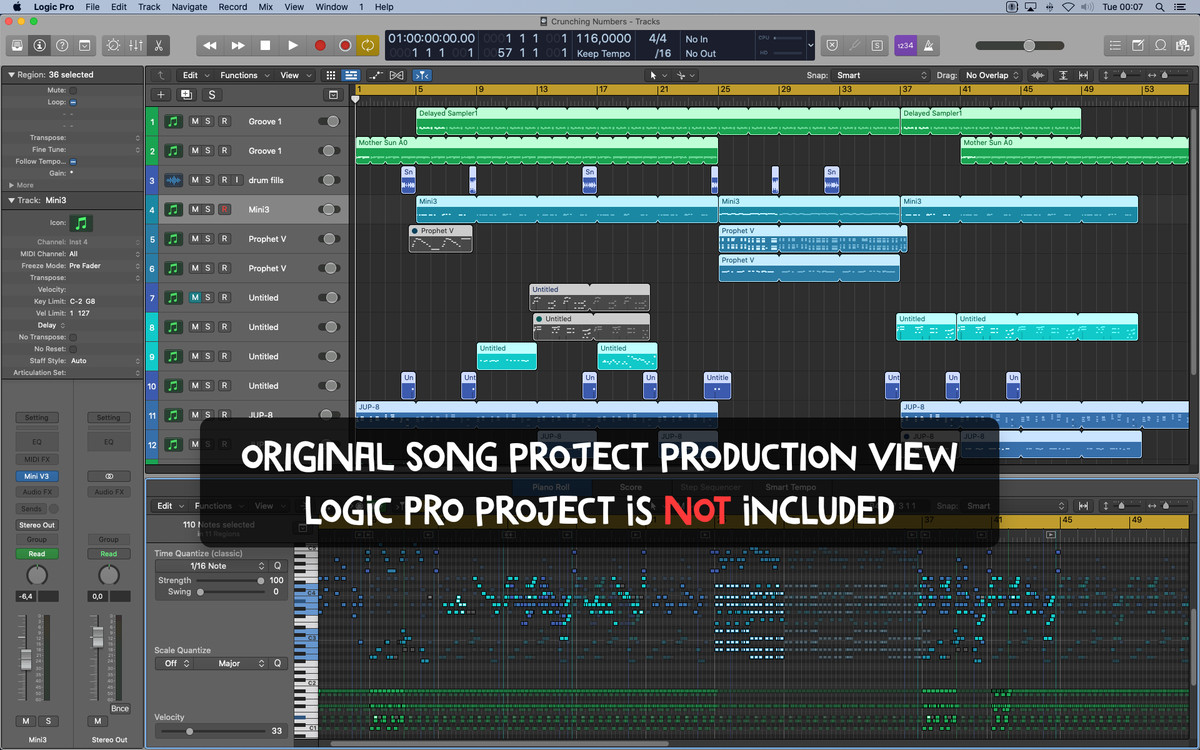Toggle the Show Automation button
Screen dimensions: 1200x750
point(377,75)
